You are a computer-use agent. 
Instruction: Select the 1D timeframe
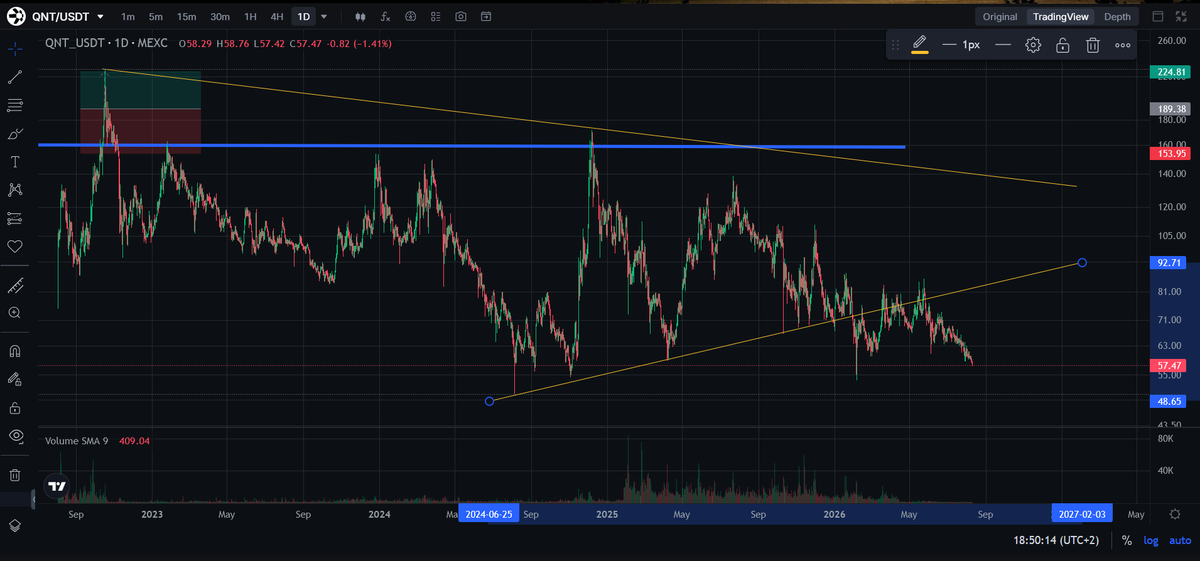point(303,16)
